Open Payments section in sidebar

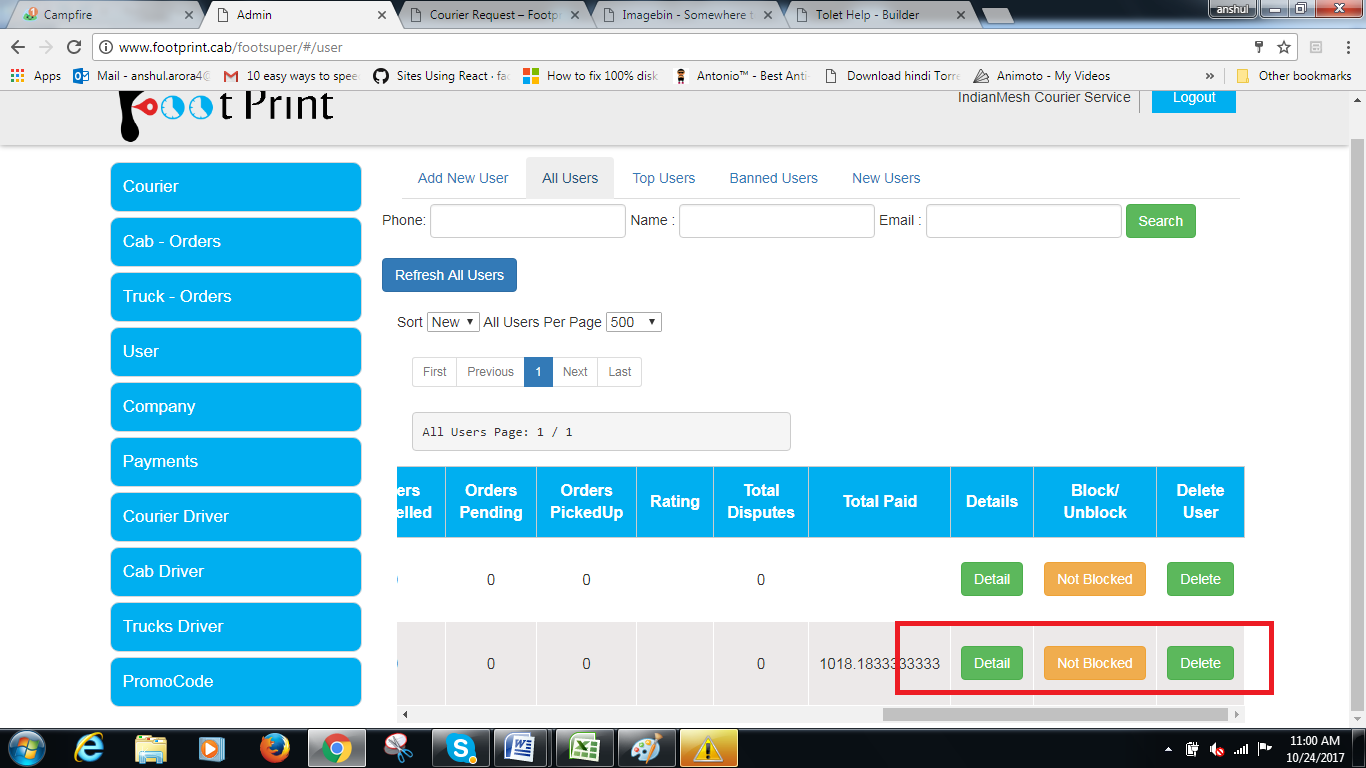pyautogui.click(x=236, y=461)
